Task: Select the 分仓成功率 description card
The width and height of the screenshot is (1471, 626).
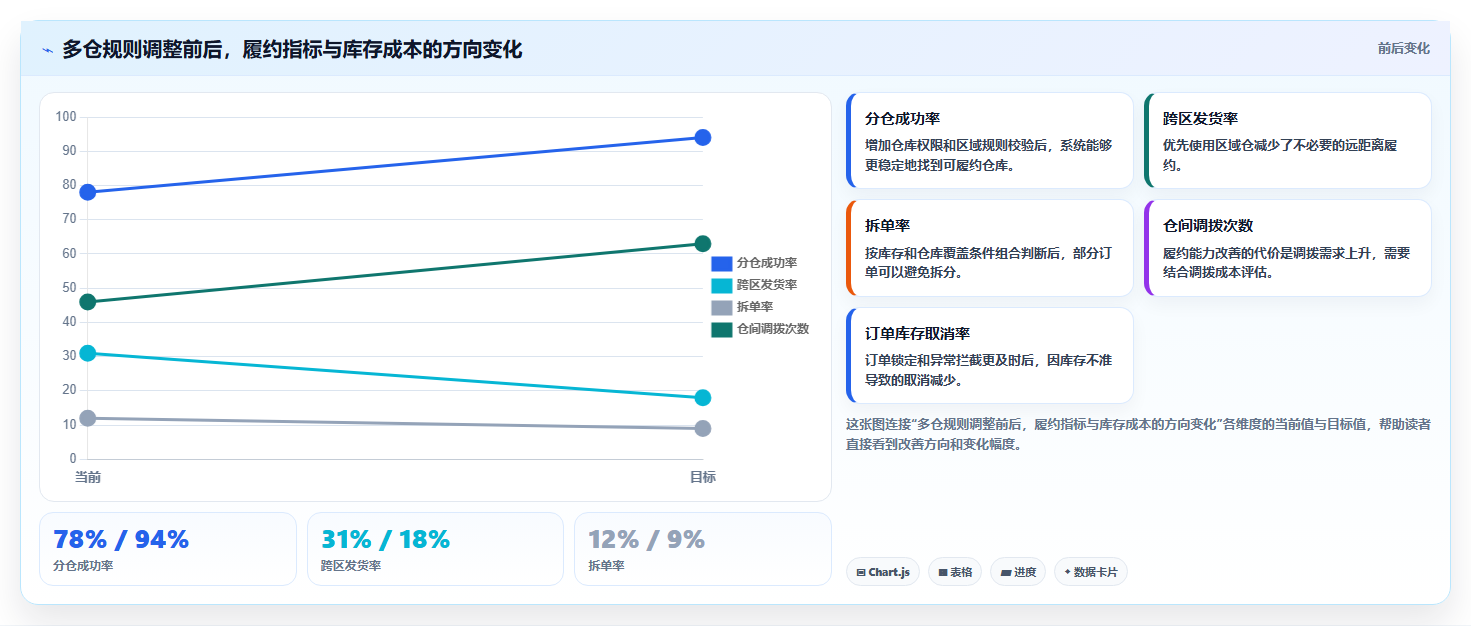Action: tap(990, 141)
